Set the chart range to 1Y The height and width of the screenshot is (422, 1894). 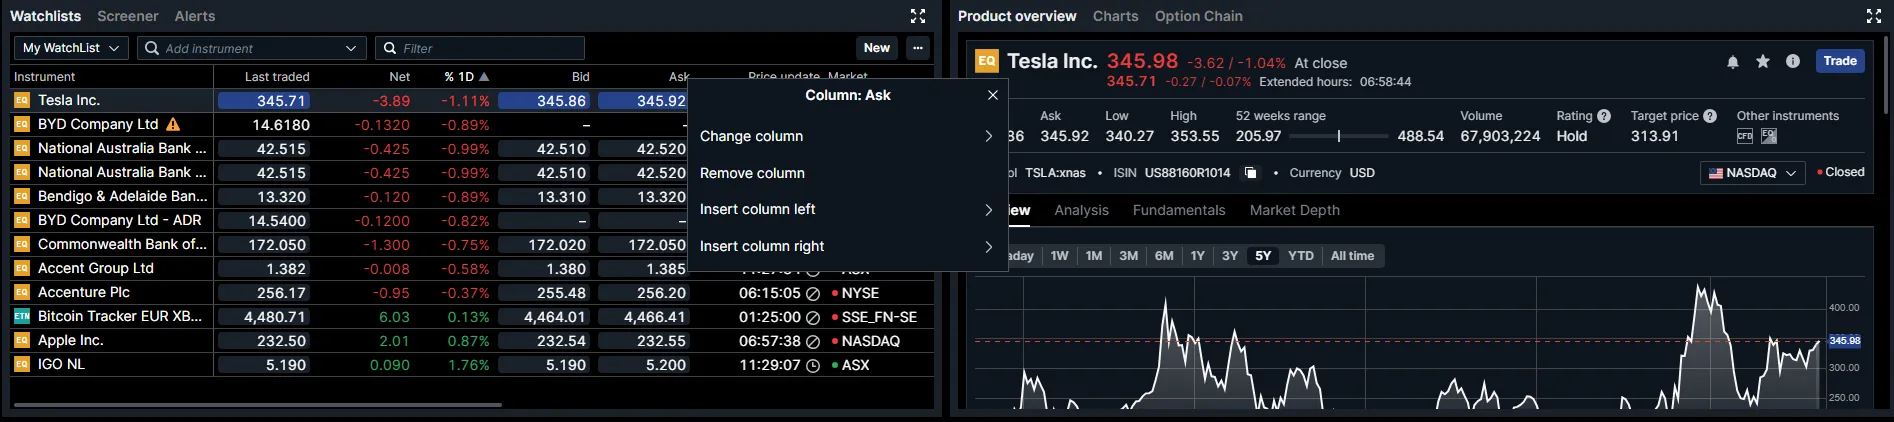pos(1197,256)
